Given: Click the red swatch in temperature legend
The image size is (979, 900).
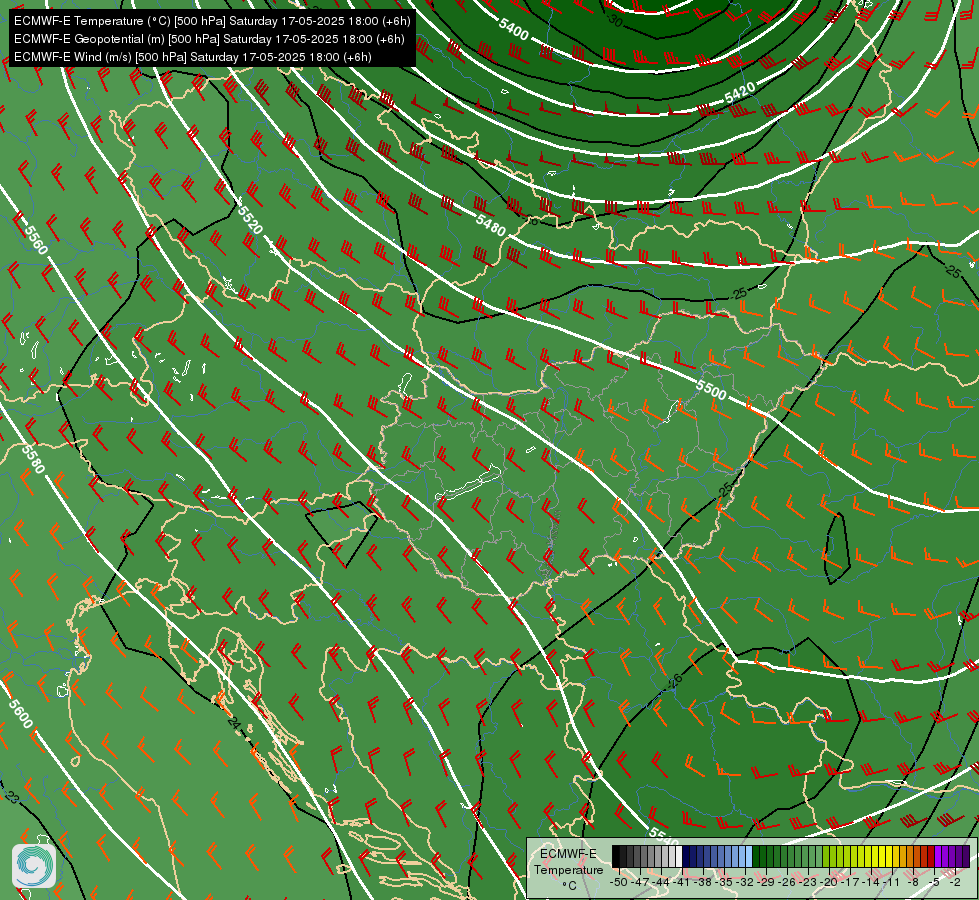Looking at the screenshot, I should 931,856.
